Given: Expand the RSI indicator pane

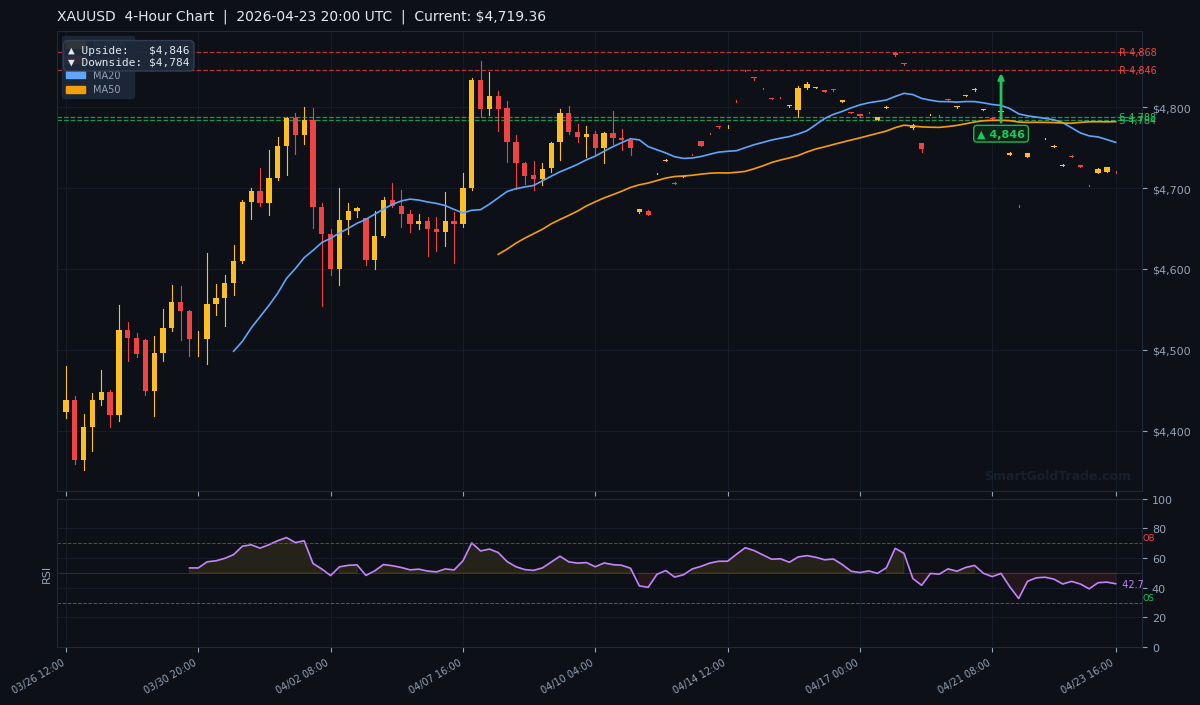Looking at the screenshot, I should click(46, 575).
